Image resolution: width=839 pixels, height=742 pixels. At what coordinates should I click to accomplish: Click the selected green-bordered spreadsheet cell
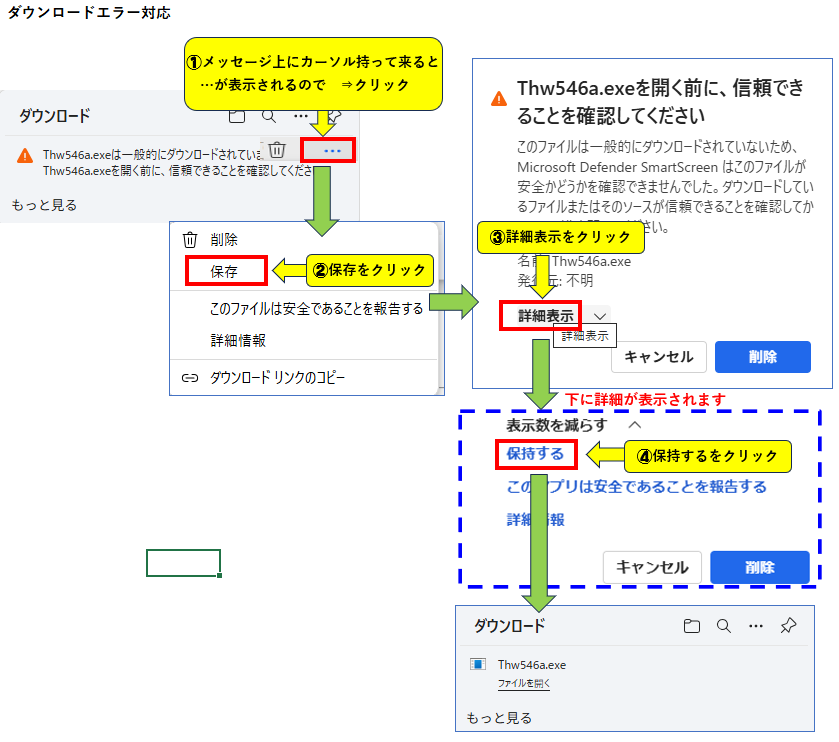coord(183,563)
